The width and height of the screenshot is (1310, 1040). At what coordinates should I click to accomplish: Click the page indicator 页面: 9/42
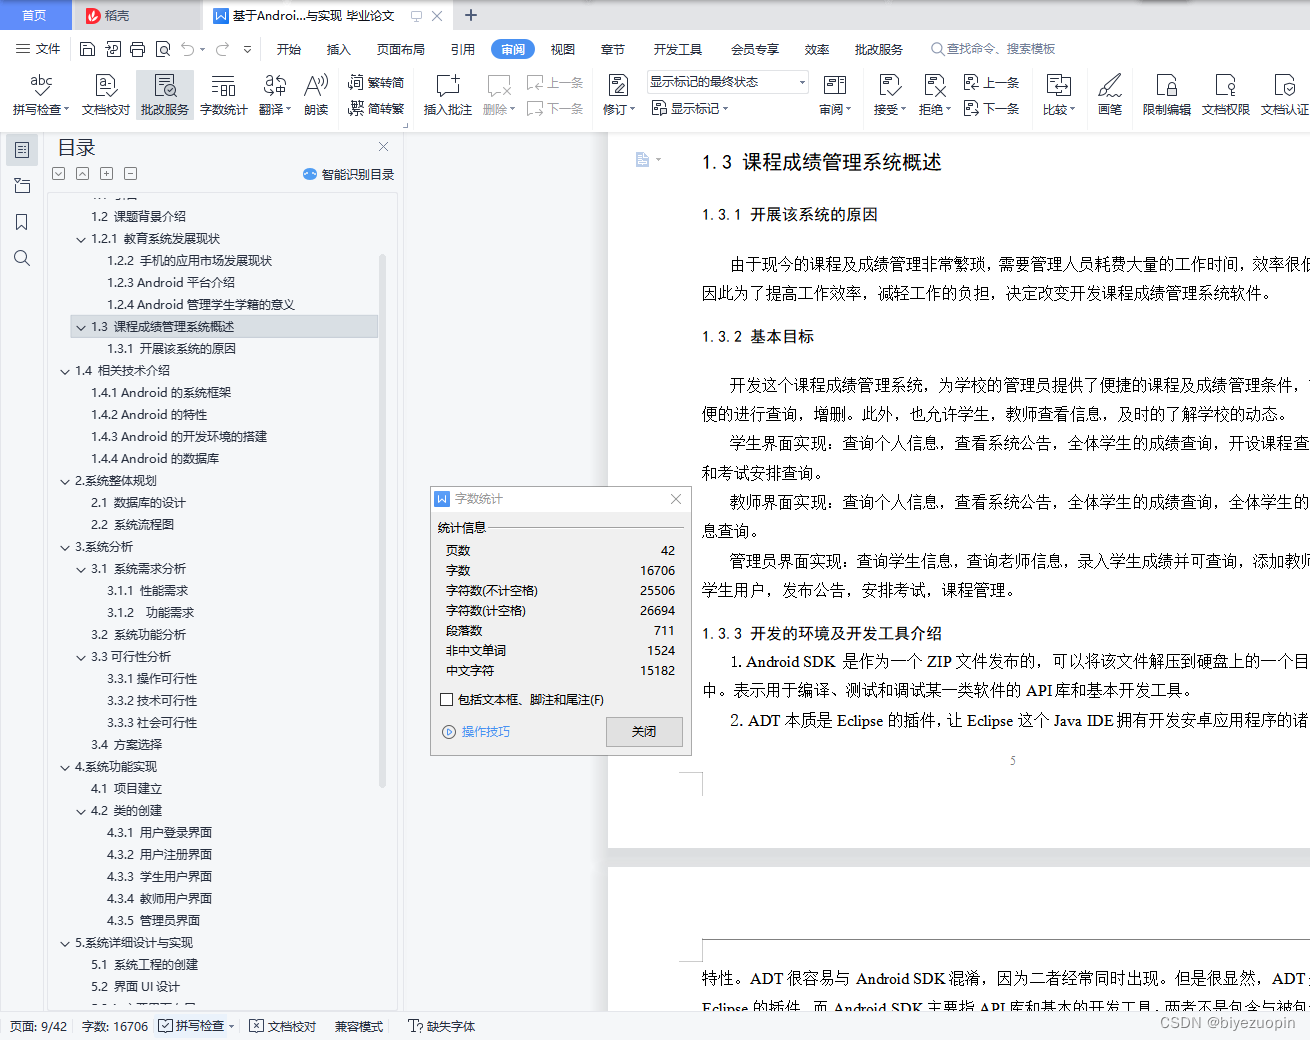coord(39,1026)
